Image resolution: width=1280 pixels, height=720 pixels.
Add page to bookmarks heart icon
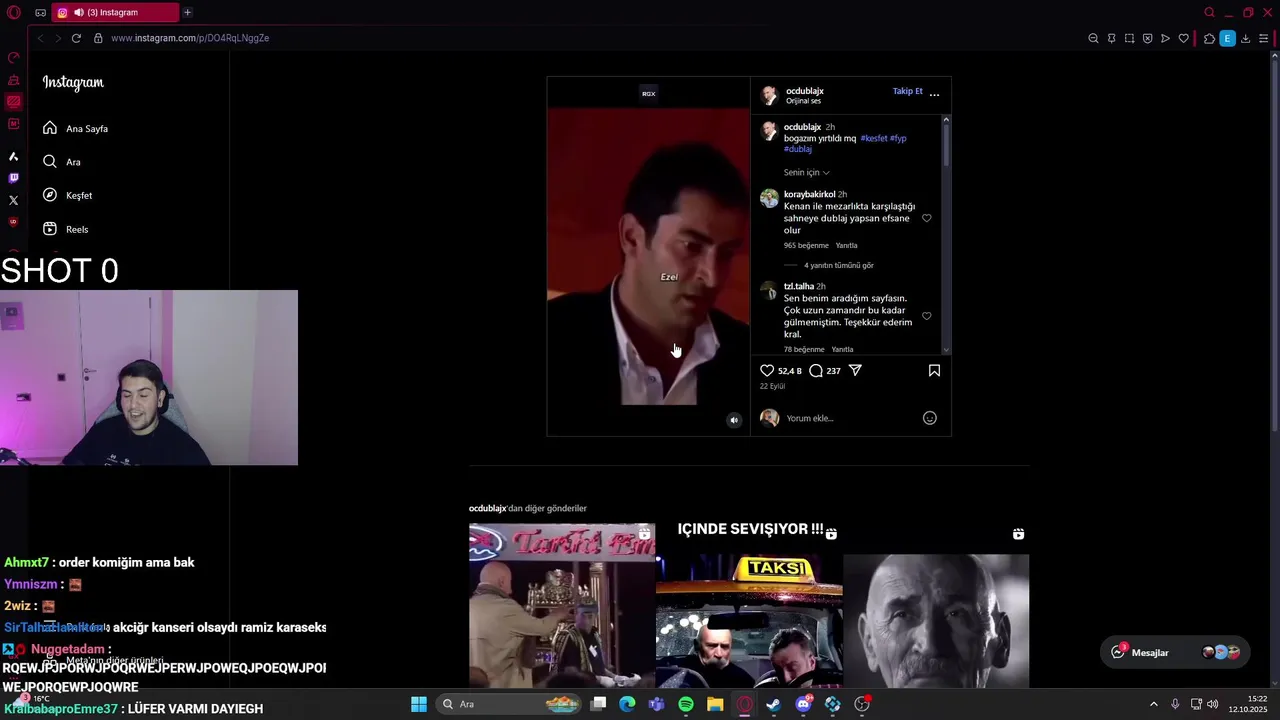[1183, 38]
